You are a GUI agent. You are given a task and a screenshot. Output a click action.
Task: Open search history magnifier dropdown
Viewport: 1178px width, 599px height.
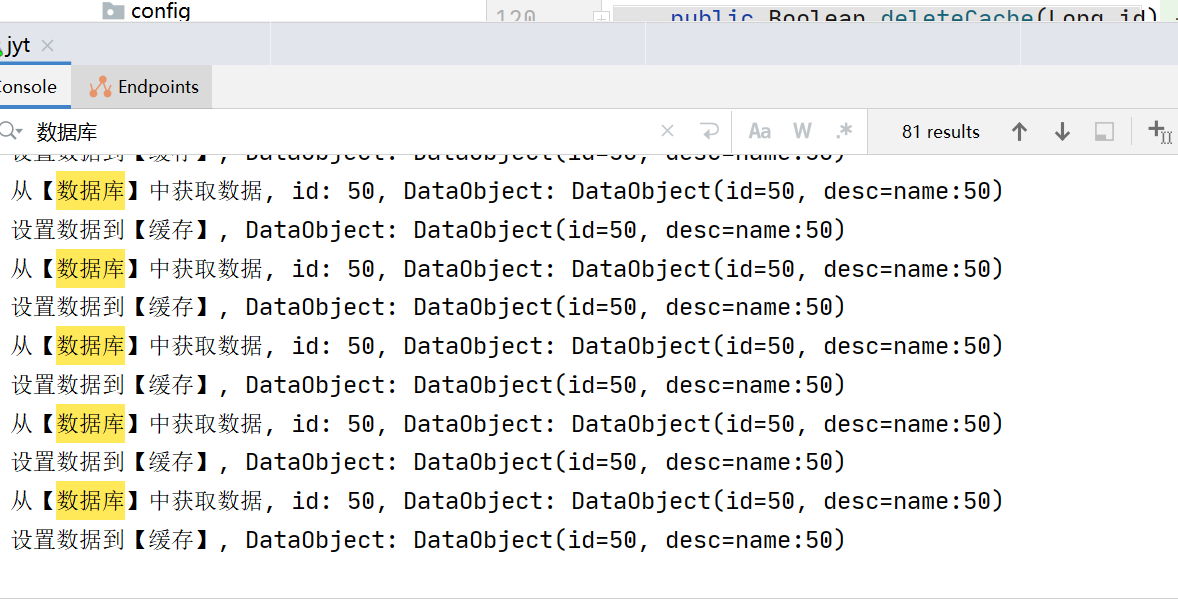coord(11,132)
